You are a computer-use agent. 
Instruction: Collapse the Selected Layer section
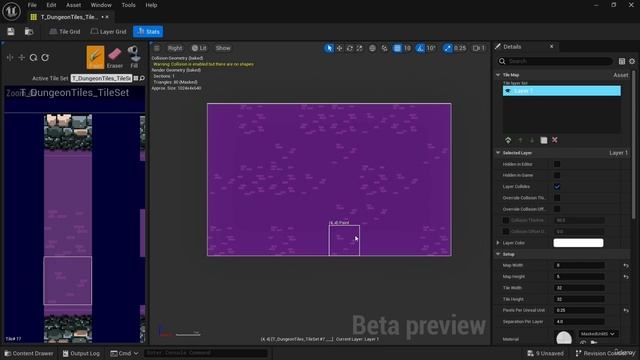pos(498,153)
